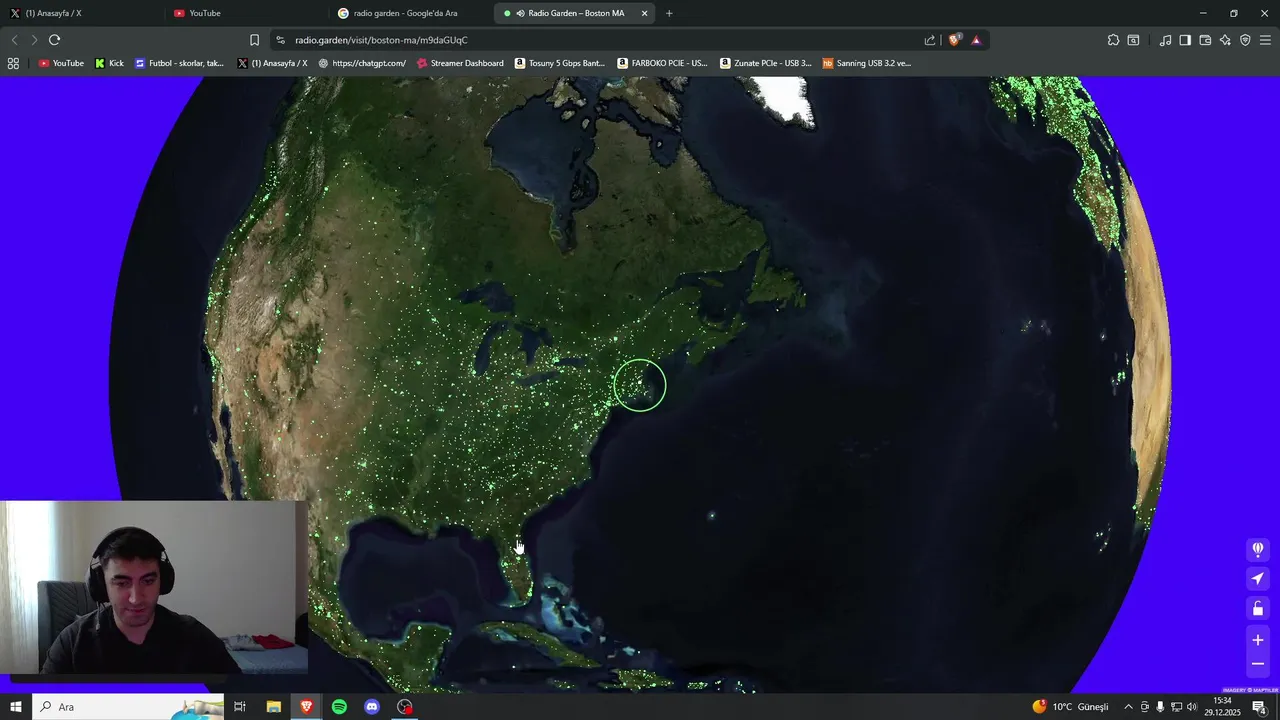Open network status tray icon

1176,707
